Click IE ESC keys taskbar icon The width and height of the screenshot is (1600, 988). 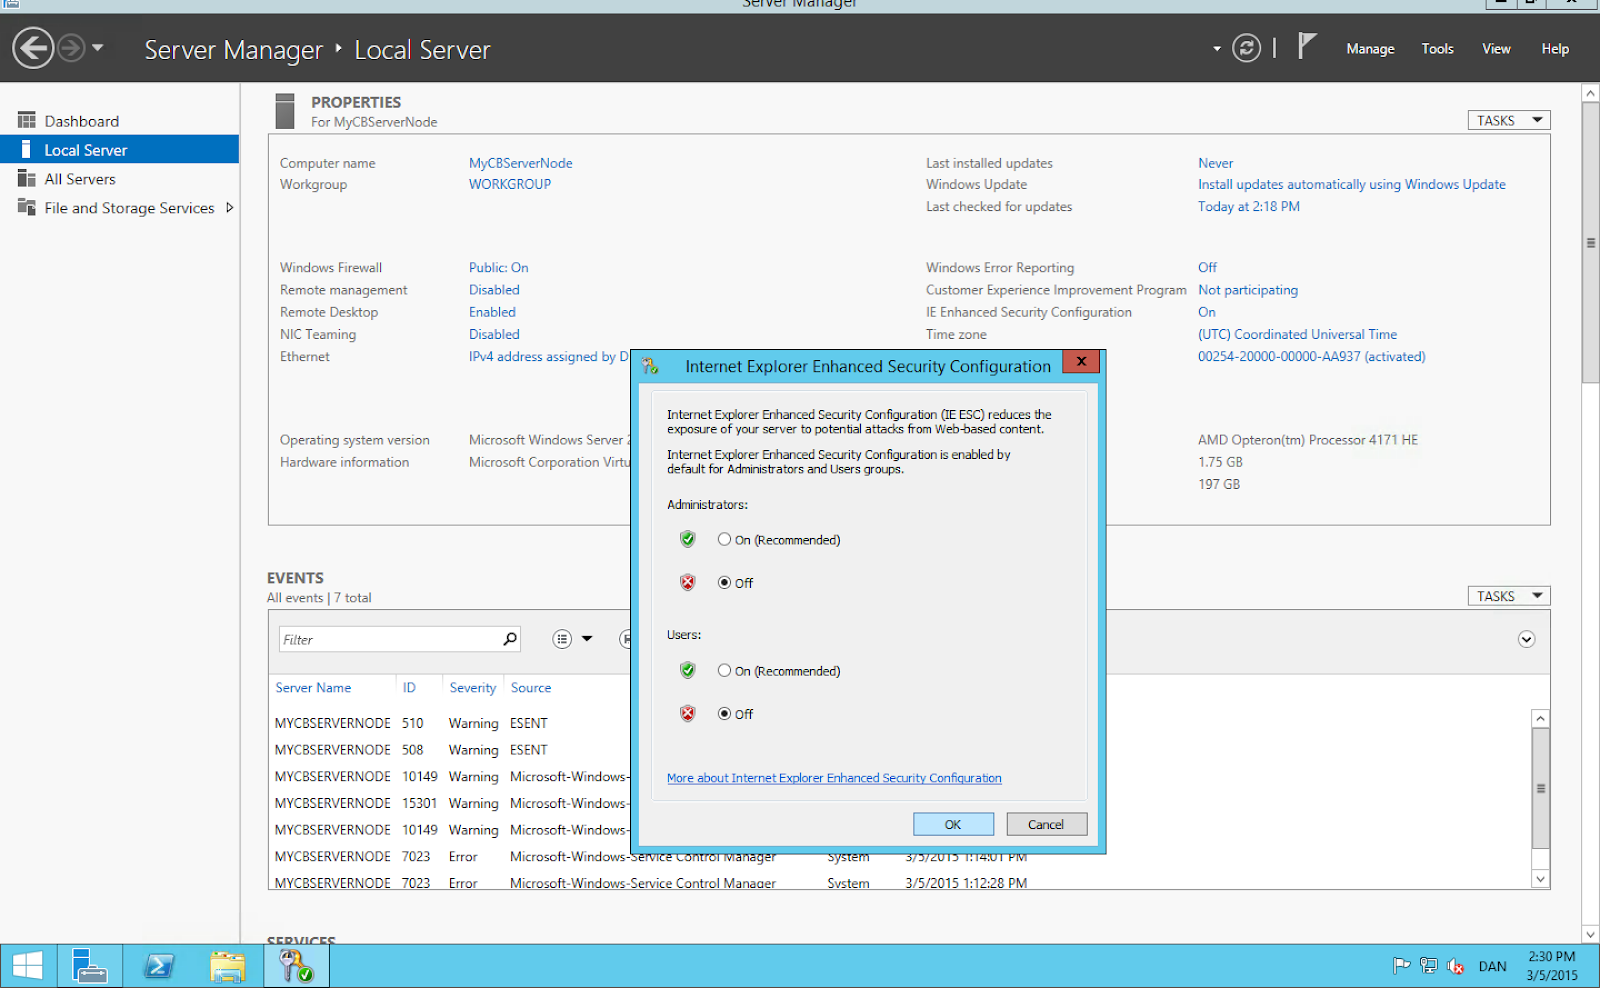pyautogui.click(x=296, y=966)
